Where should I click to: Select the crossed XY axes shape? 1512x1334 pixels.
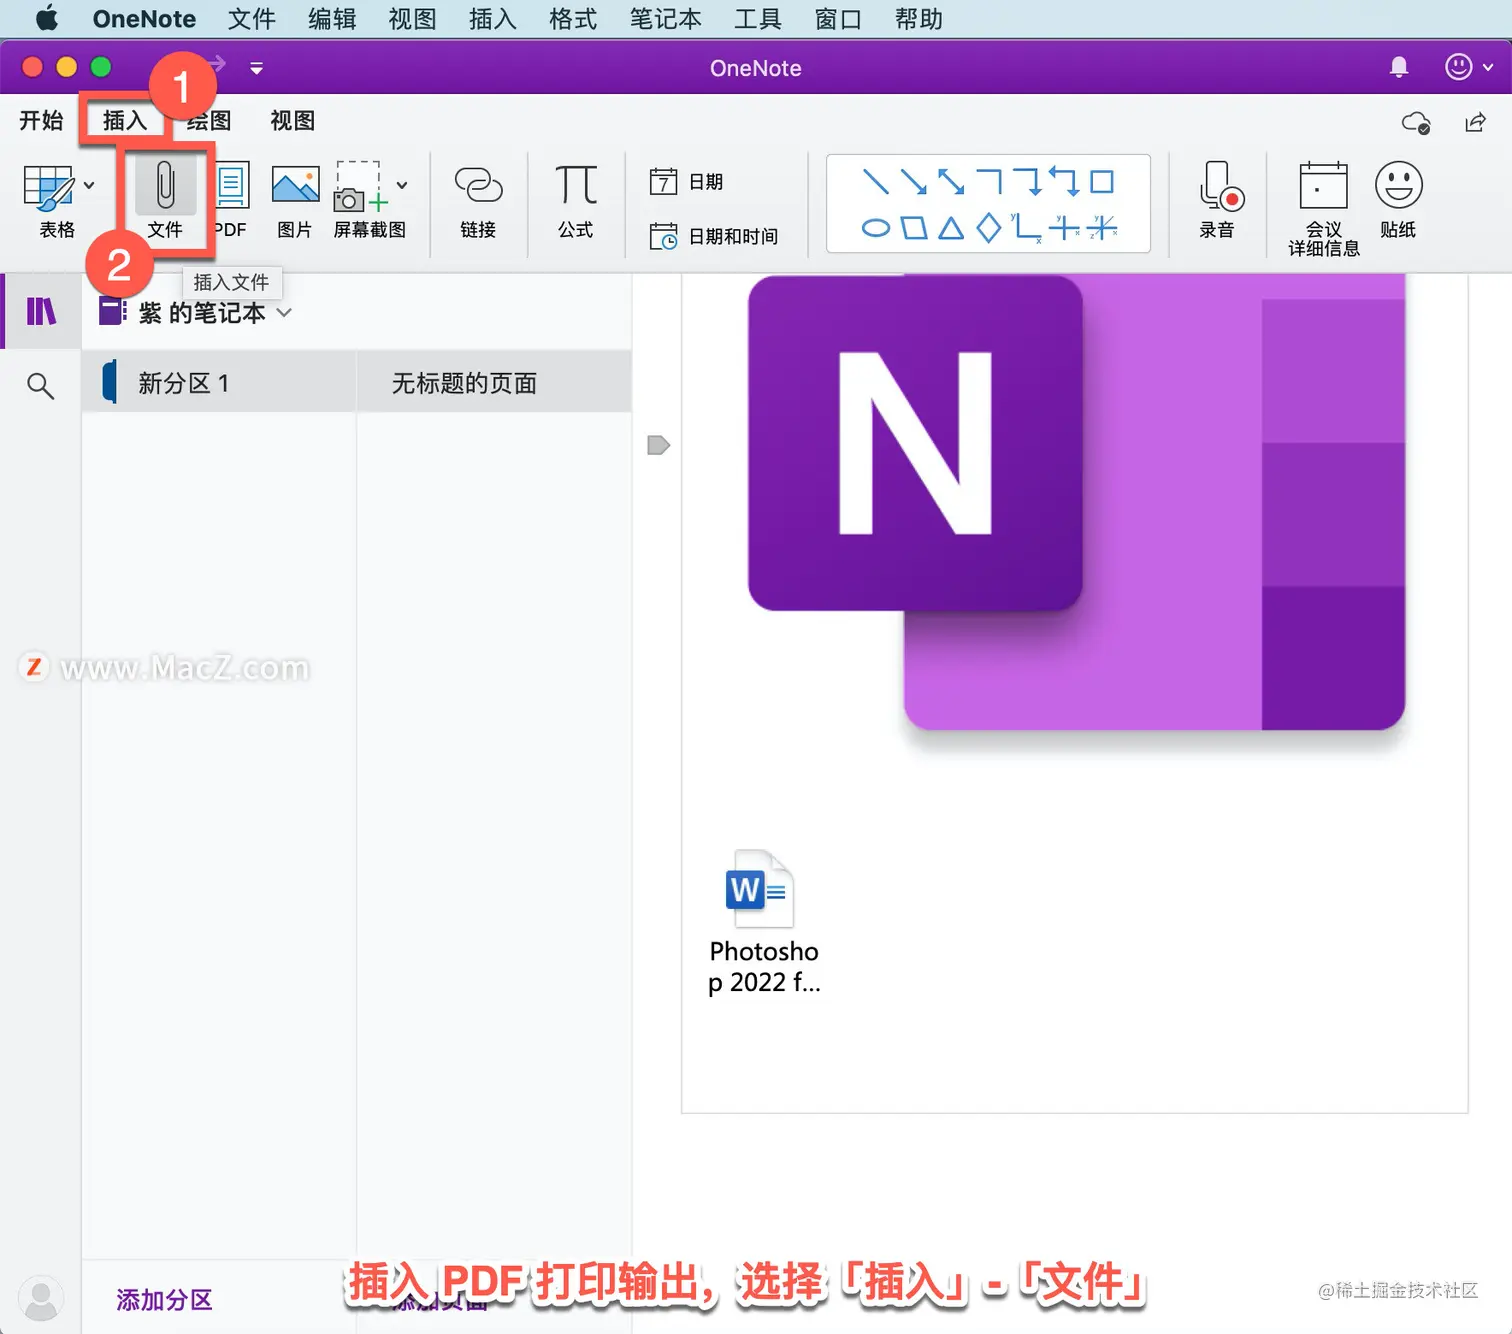click(x=1064, y=228)
